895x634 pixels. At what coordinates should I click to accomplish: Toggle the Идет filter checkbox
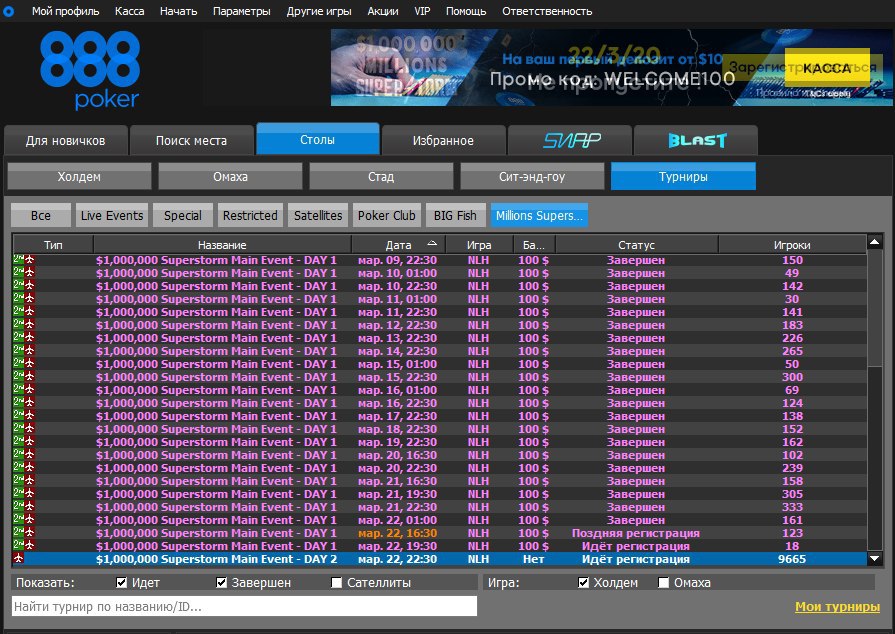(121, 583)
